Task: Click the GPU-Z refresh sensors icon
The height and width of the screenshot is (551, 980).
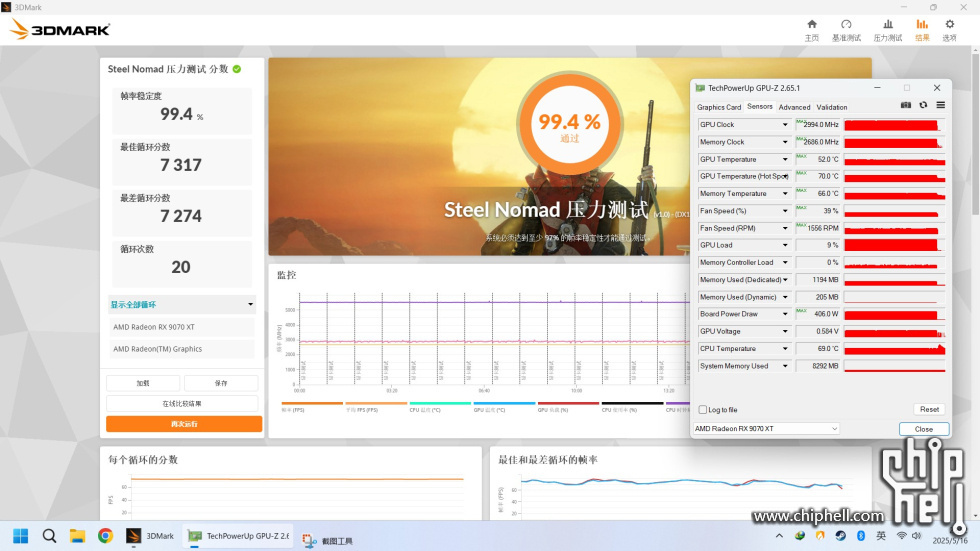Action: pyautogui.click(x=923, y=105)
